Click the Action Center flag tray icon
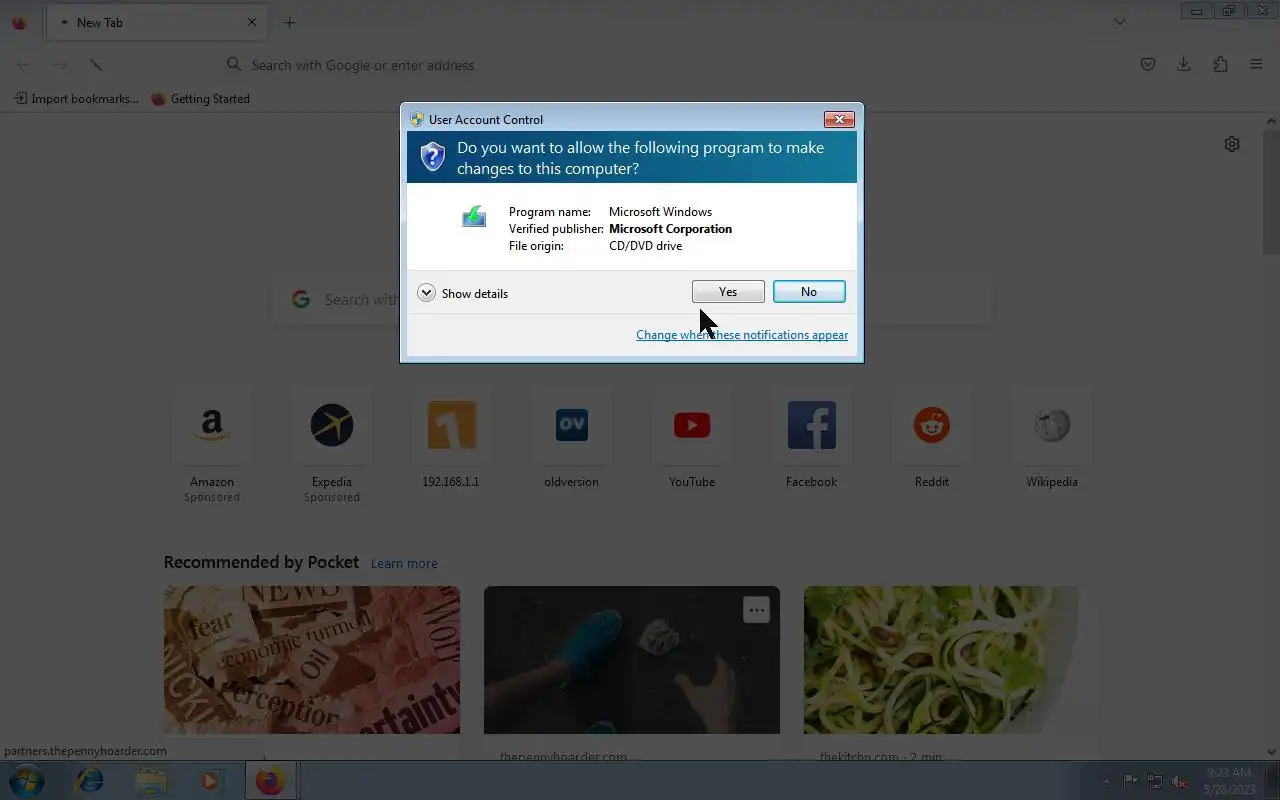 [1130, 781]
